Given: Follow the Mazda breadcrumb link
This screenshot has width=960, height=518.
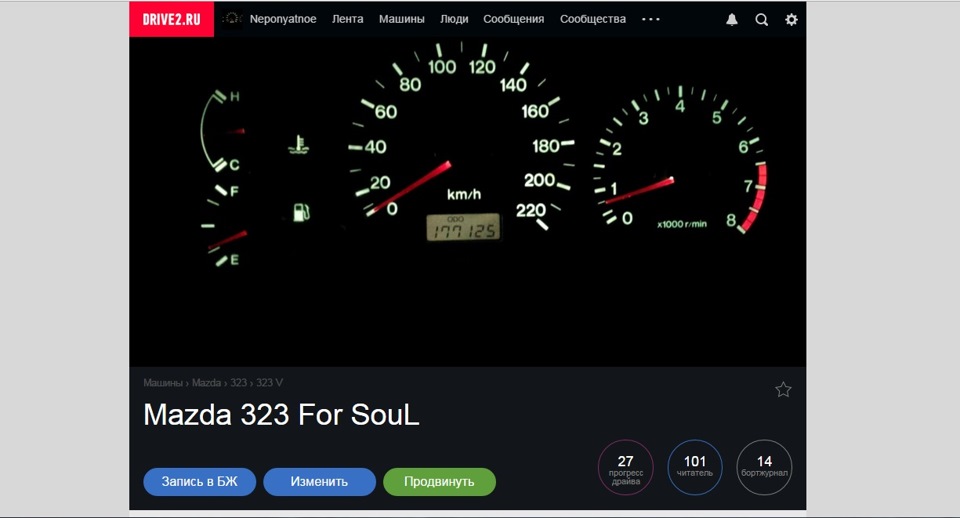Looking at the screenshot, I should [206, 383].
